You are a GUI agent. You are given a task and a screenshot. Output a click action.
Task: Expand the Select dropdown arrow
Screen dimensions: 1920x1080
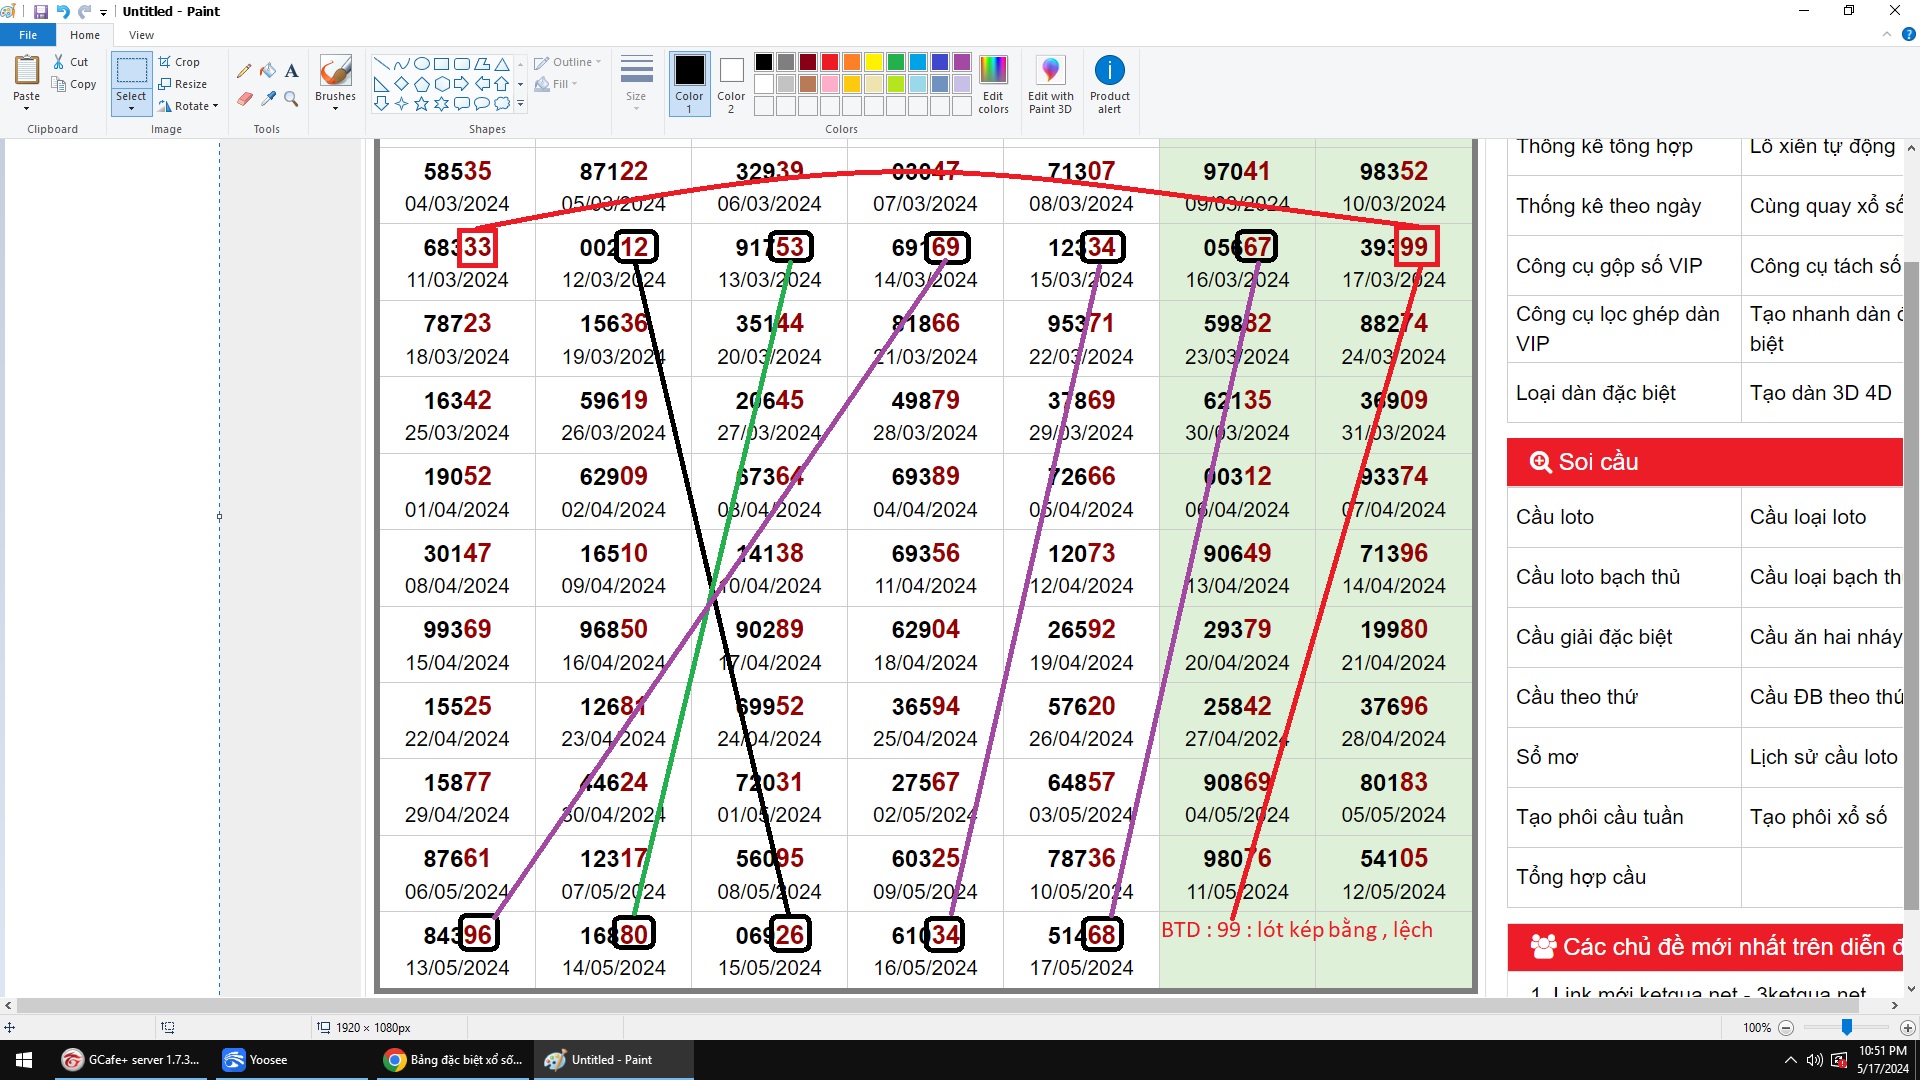pos(131,108)
